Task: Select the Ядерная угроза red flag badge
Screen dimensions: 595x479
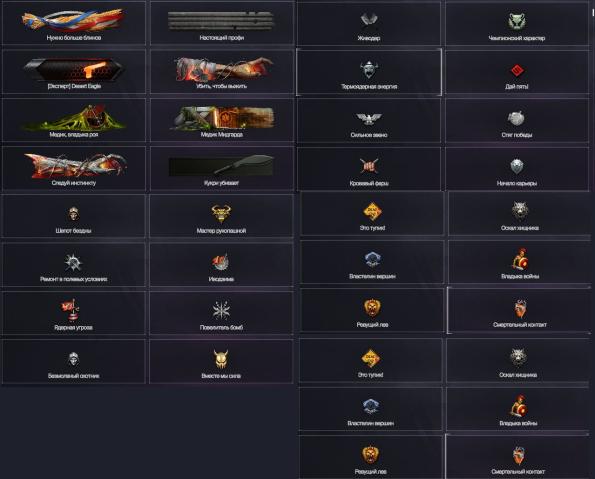Action: (x=74, y=313)
